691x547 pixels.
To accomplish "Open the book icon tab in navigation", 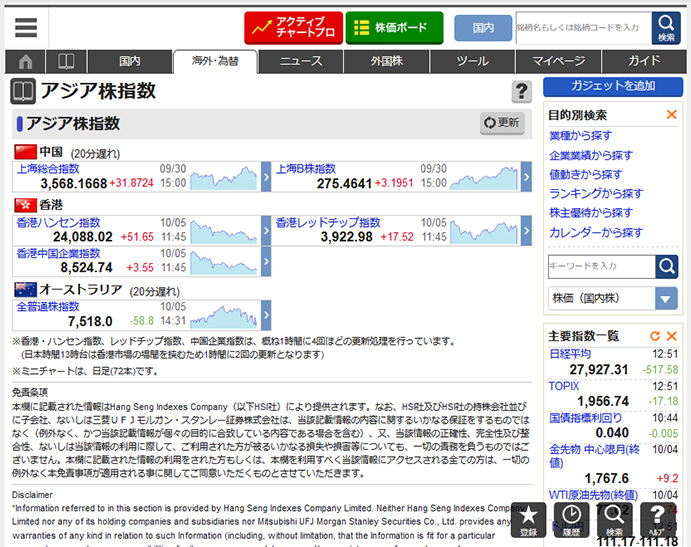I will coord(66,61).
